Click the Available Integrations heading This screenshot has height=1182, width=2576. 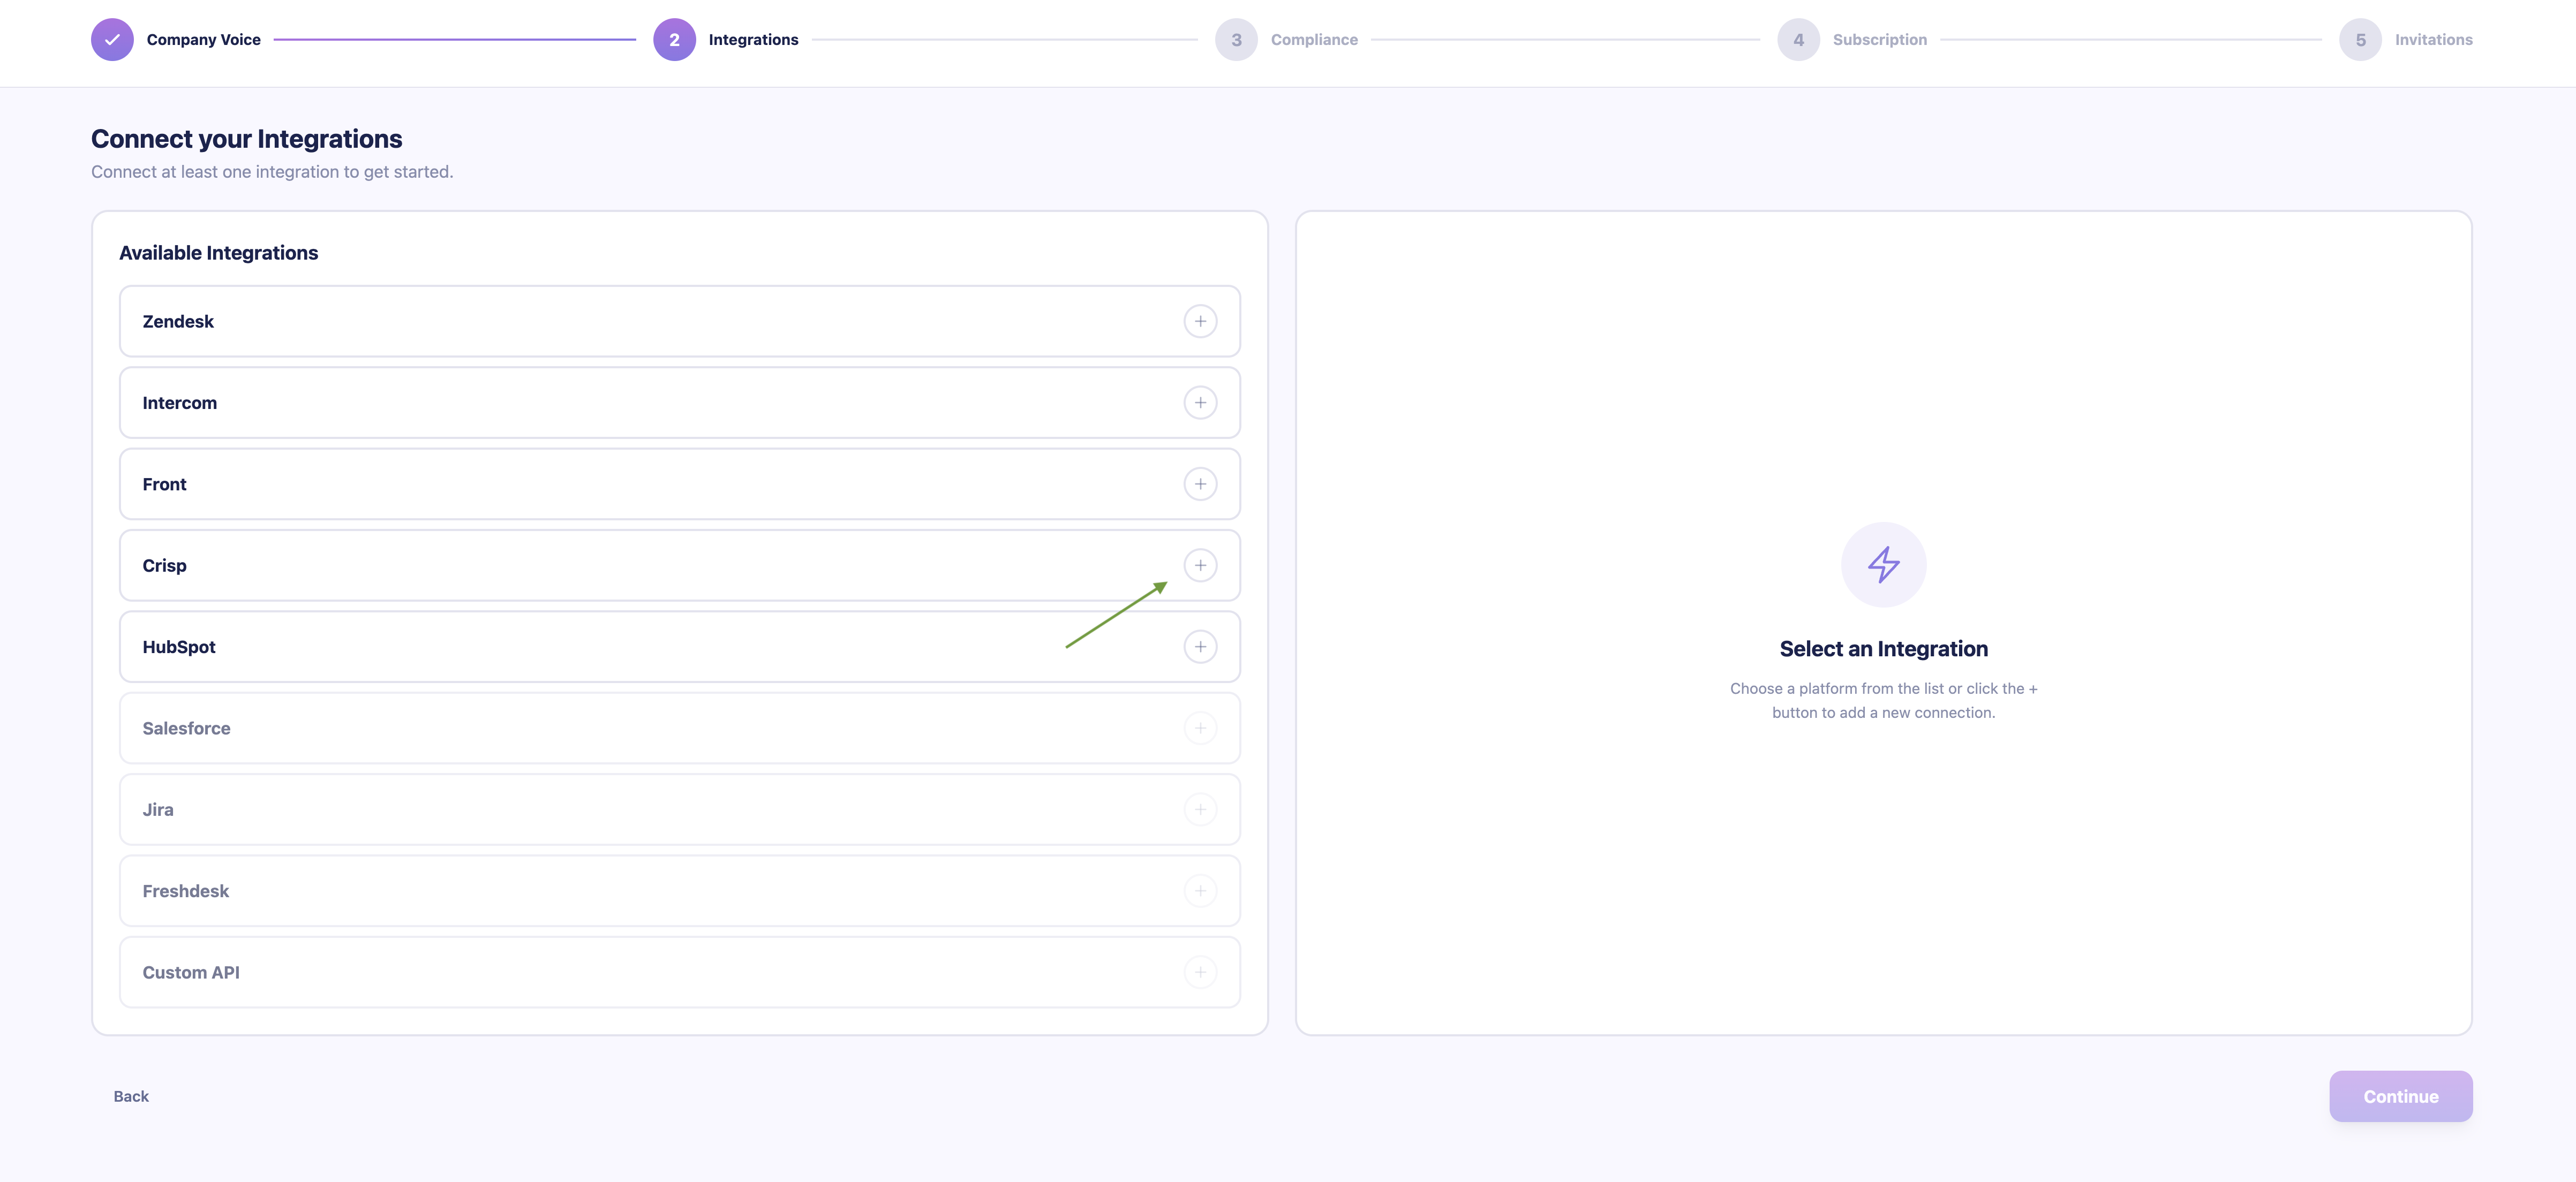(219, 253)
